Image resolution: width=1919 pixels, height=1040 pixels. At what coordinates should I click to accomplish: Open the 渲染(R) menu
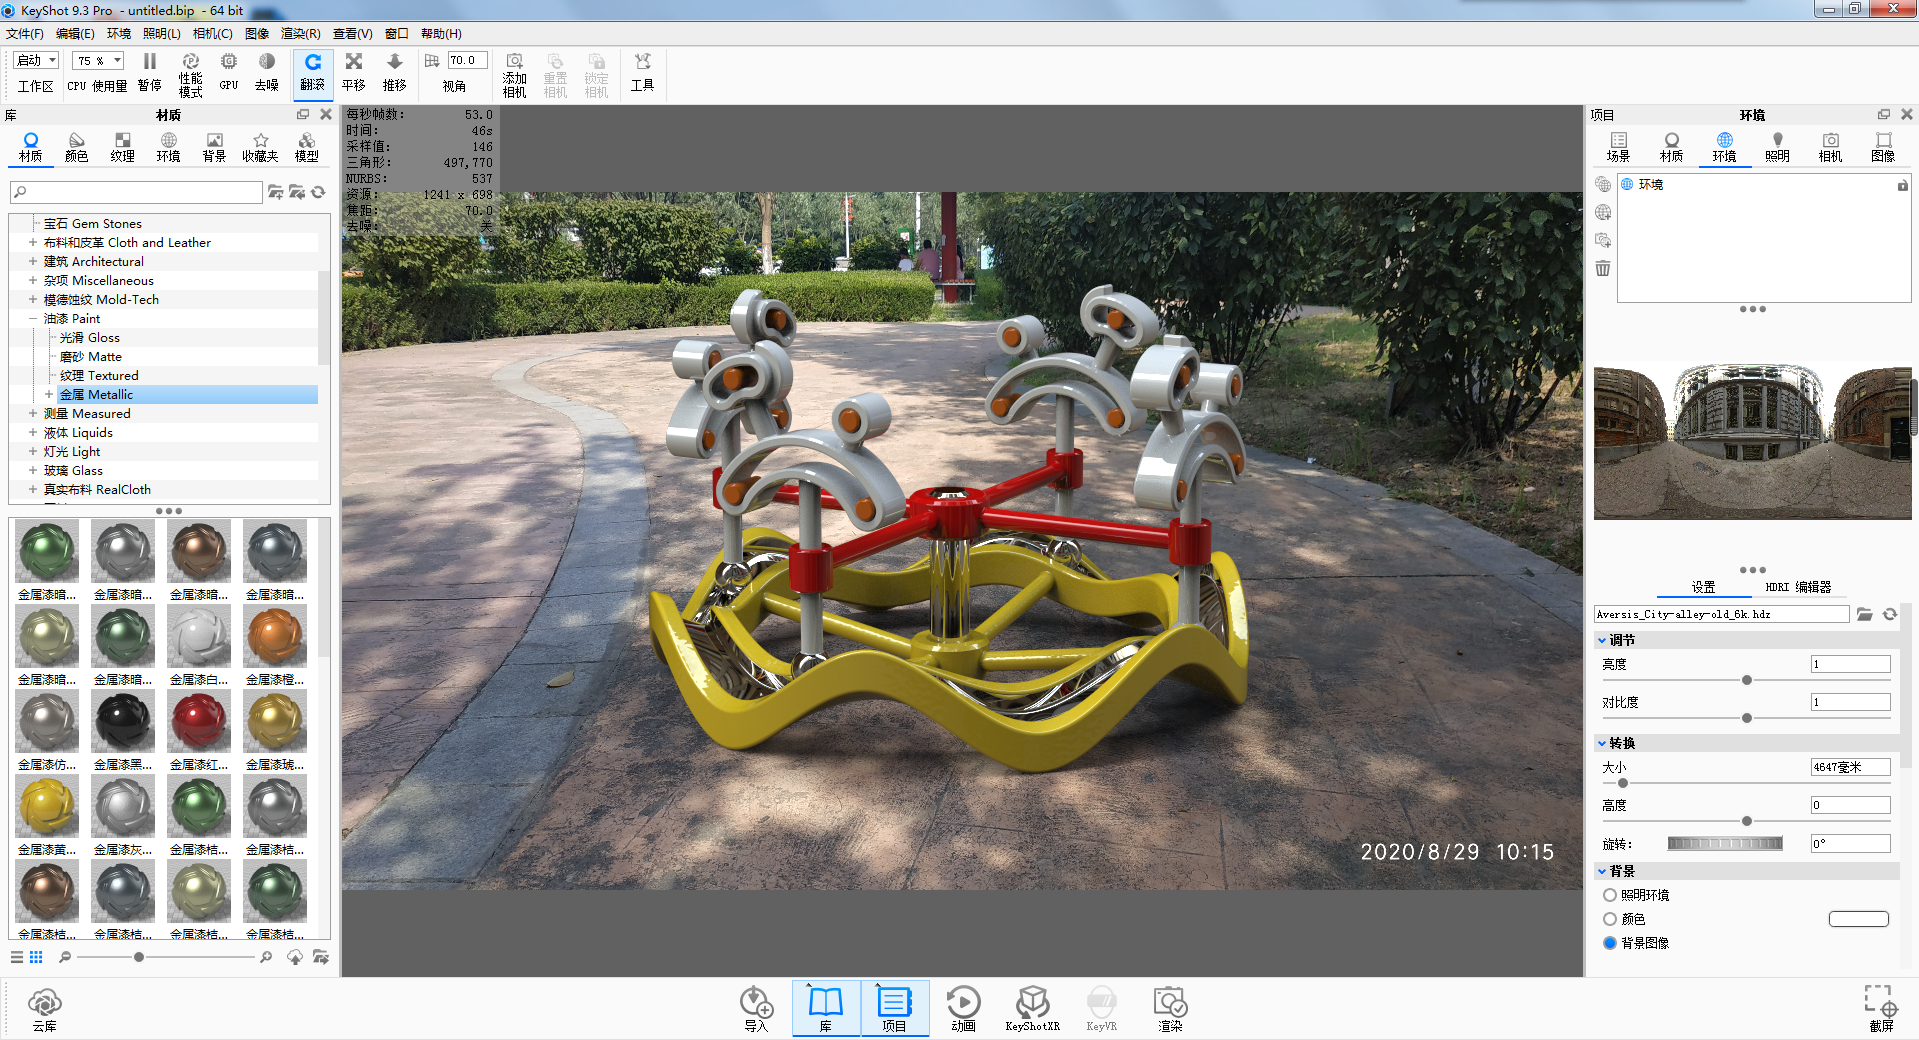(301, 34)
